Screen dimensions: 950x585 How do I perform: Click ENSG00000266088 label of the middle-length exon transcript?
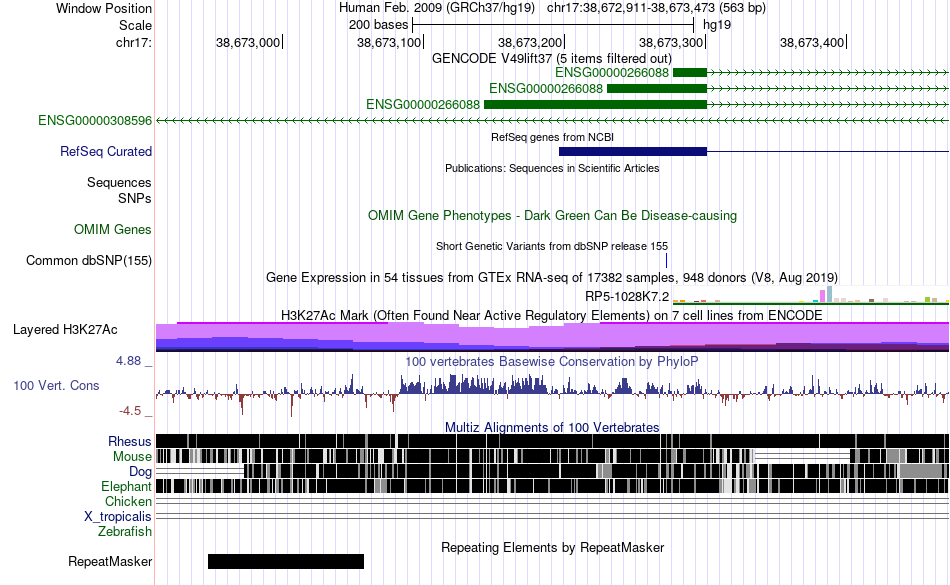pyautogui.click(x=546, y=88)
